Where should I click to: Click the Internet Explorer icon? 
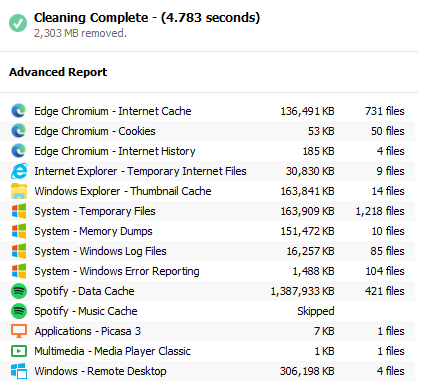(x=19, y=171)
